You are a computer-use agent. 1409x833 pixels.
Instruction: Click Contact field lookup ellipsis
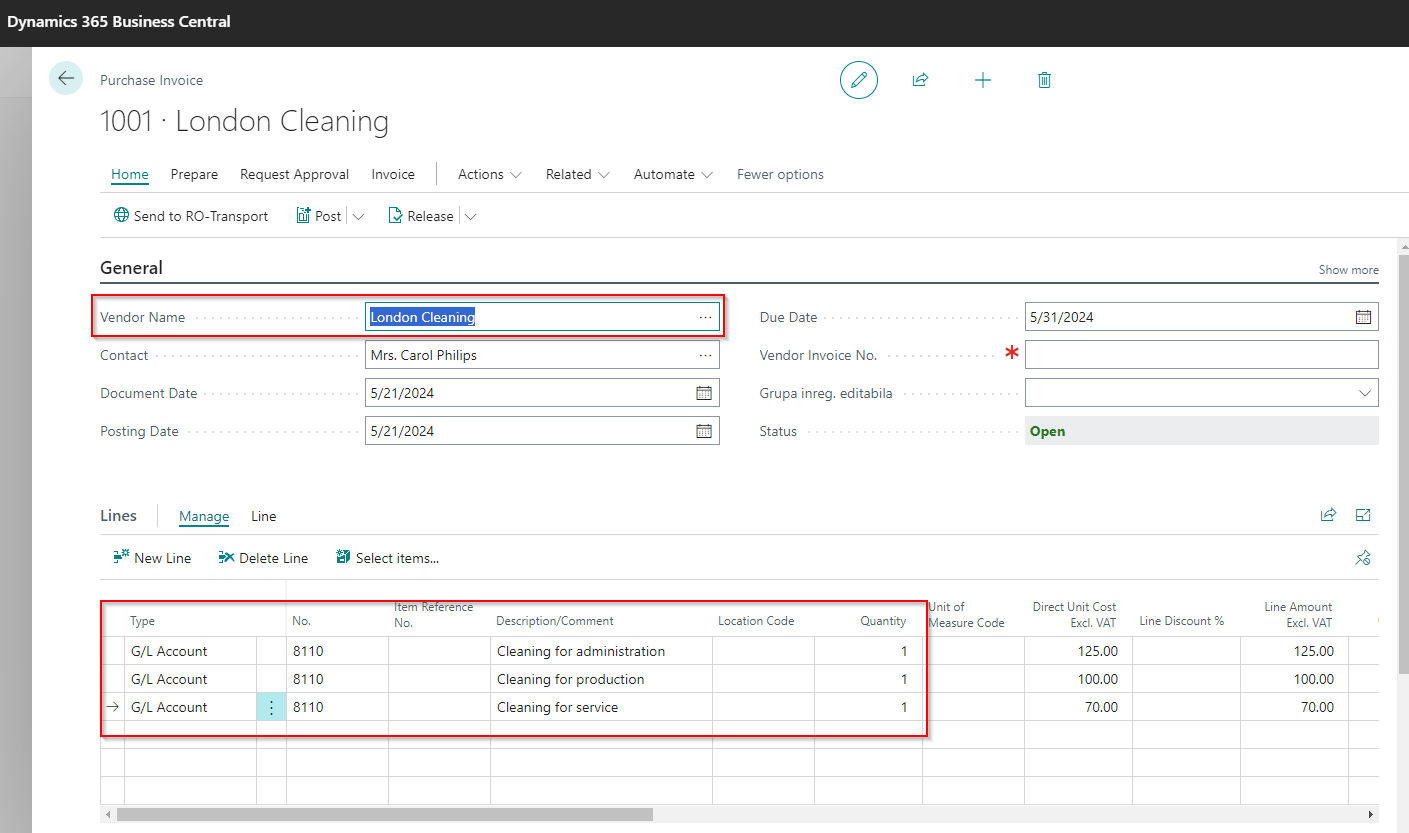point(705,355)
